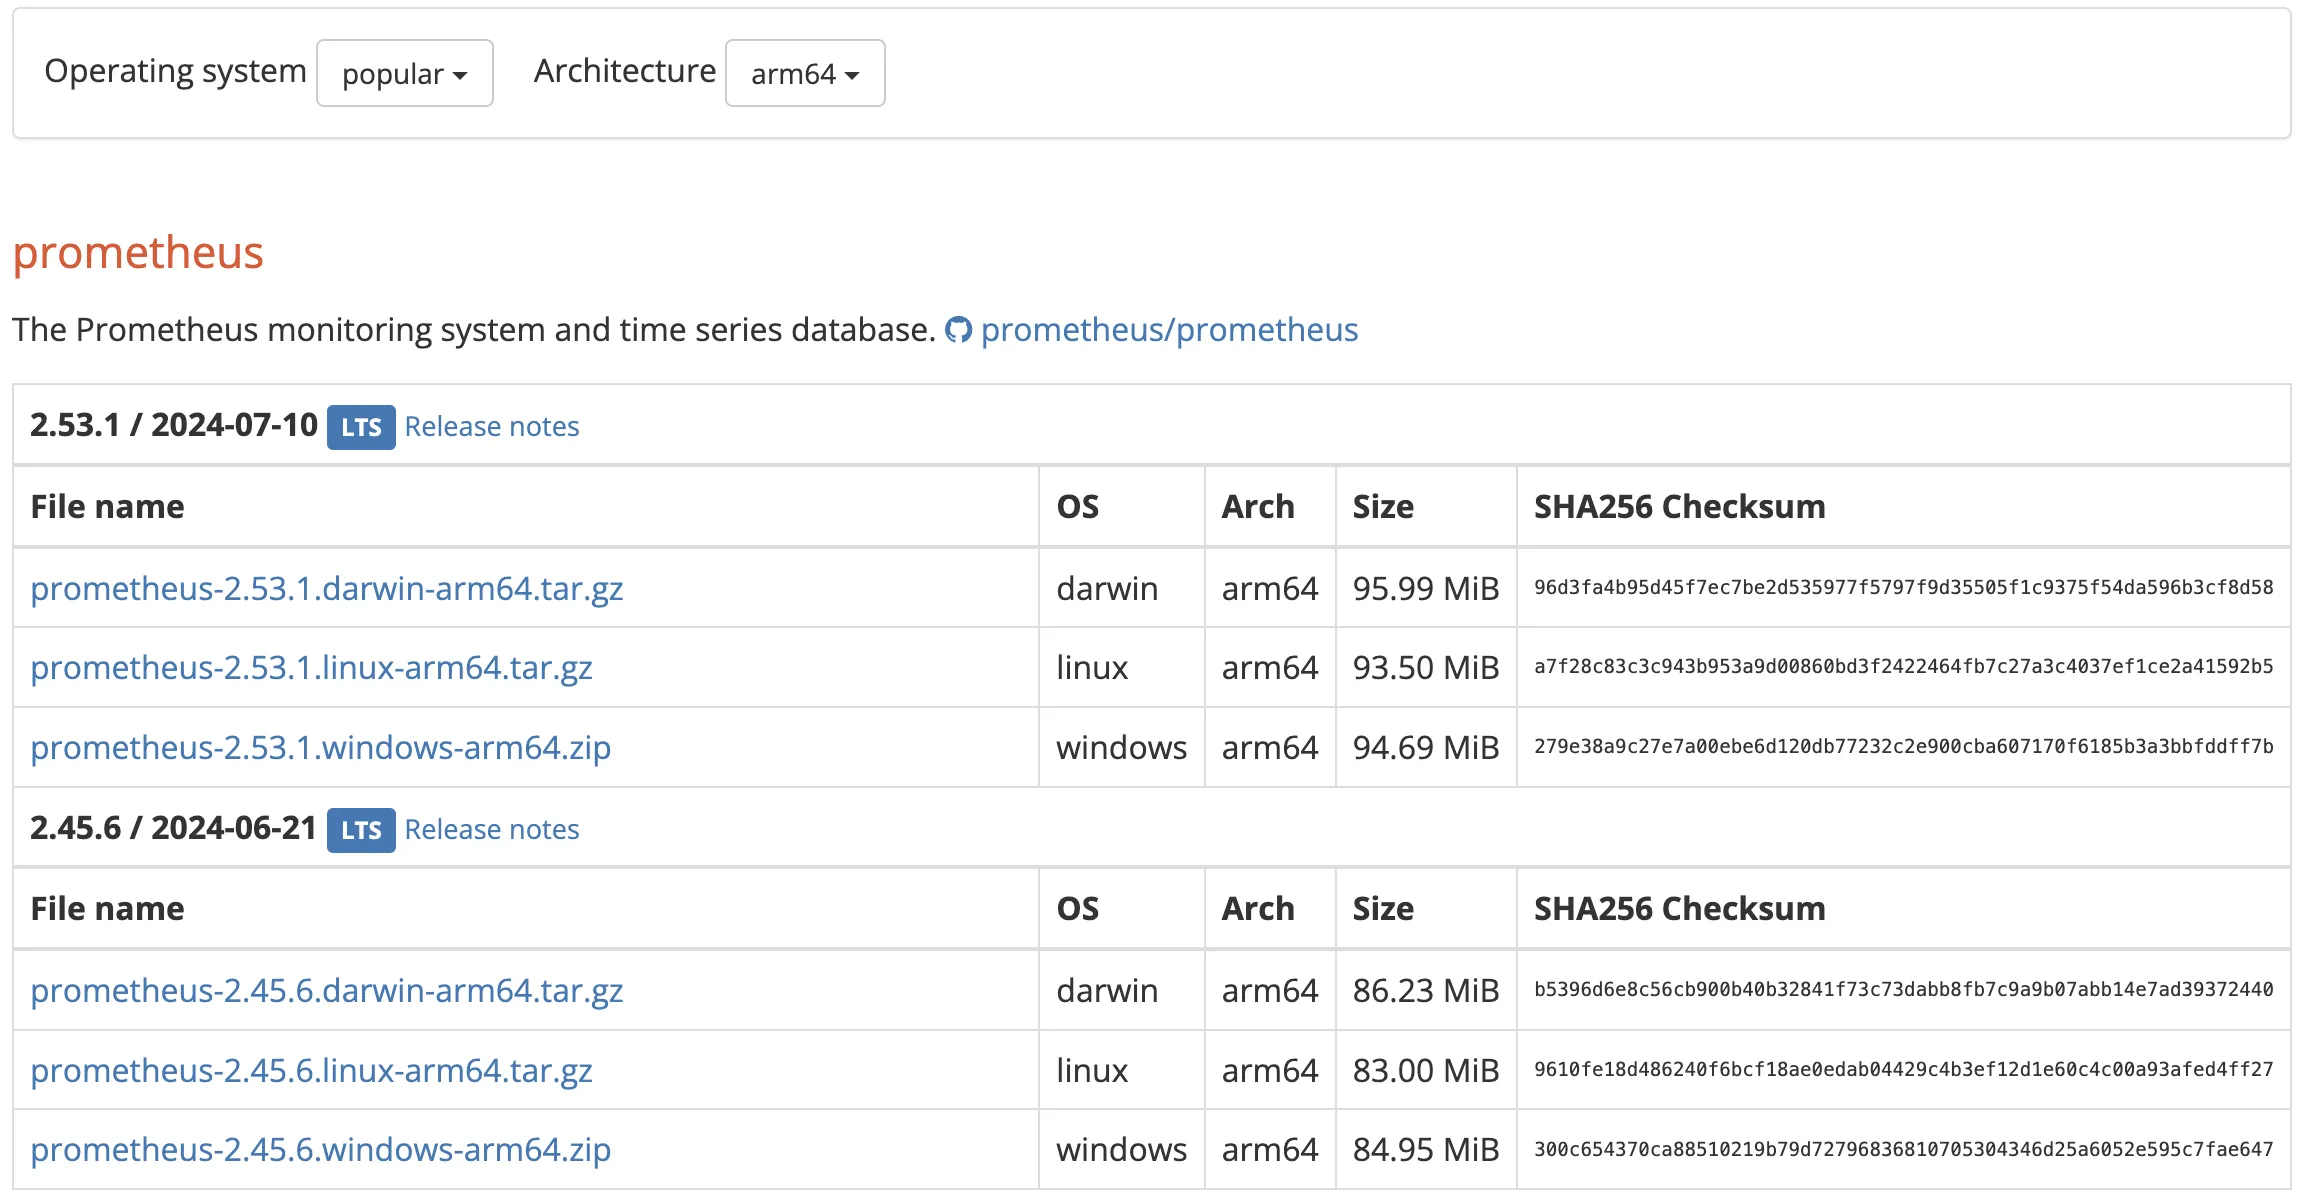Click the Architecture label
Image resolution: width=2300 pixels, height=1196 pixels.
tap(625, 71)
